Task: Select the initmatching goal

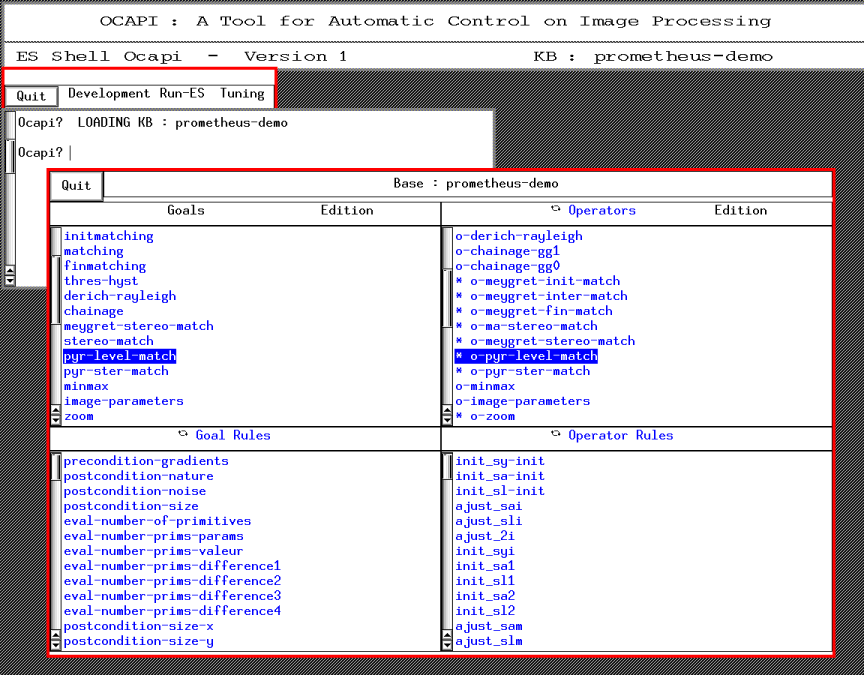Action: click(x=109, y=236)
